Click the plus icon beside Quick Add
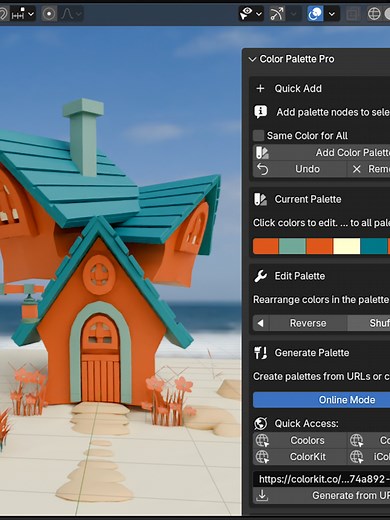Screen dimensions: 390x520 coord(260,89)
